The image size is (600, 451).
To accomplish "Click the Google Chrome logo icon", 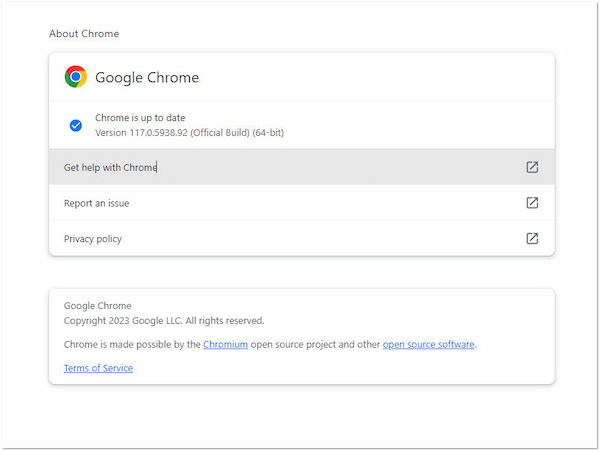I will [x=76, y=77].
